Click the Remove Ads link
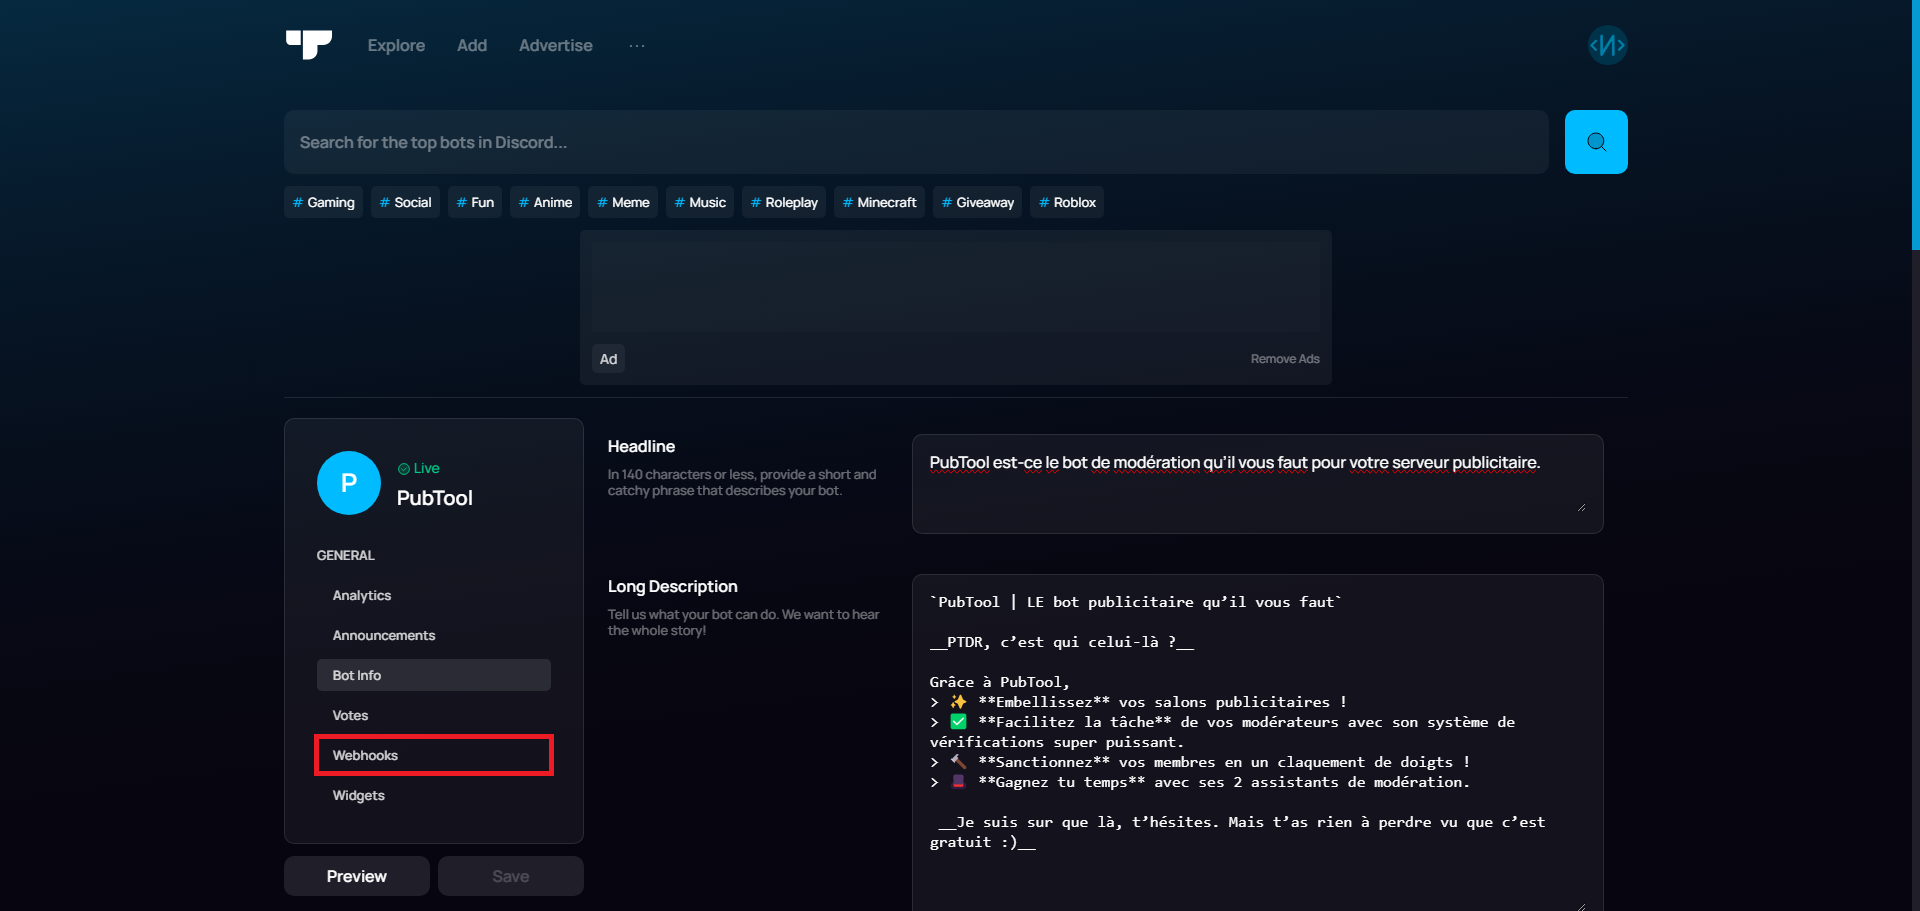The image size is (1920, 911). 1284,359
